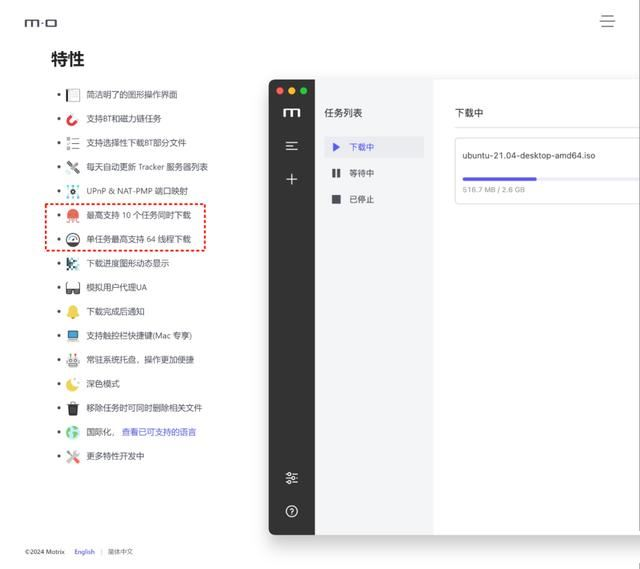
Task: Click the 特性 section heading
Action: (68, 60)
